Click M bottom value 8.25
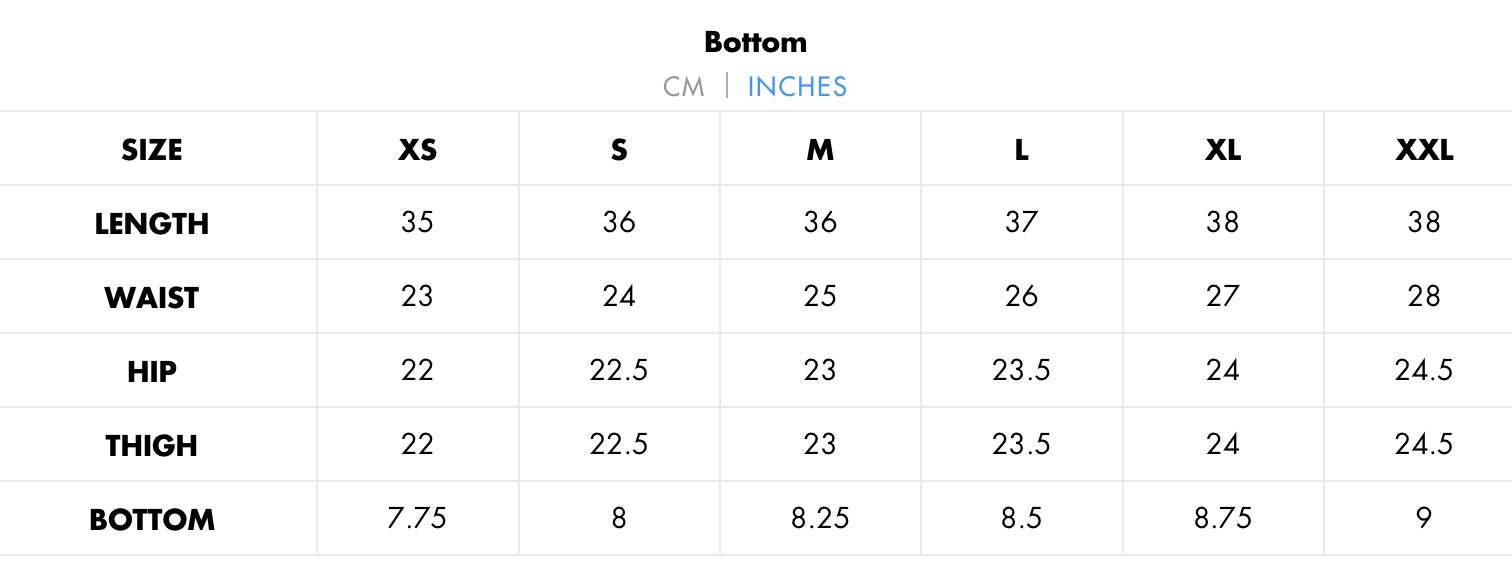This screenshot has width=1512, height=577. [820, 518]
